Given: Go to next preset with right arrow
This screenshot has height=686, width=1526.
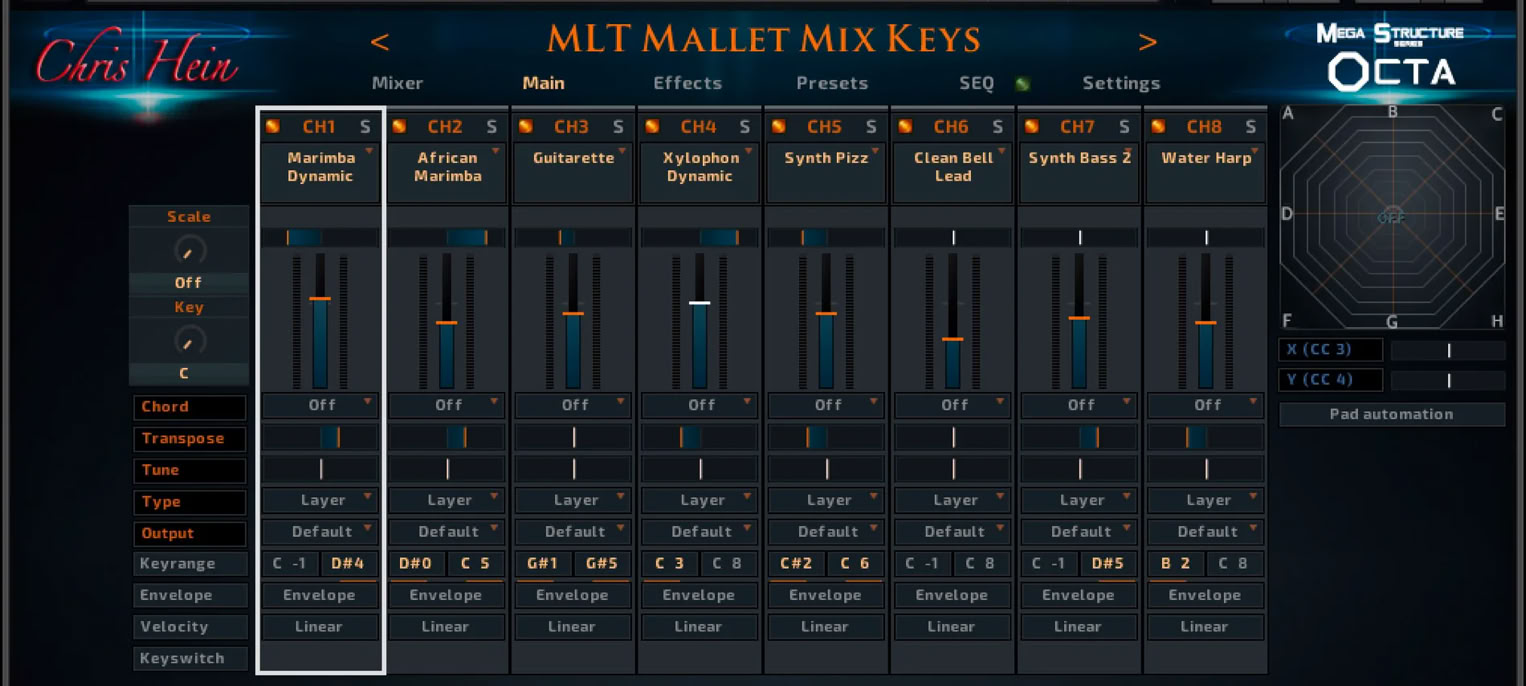Looking at the screenshot, I should point(1148,42).
